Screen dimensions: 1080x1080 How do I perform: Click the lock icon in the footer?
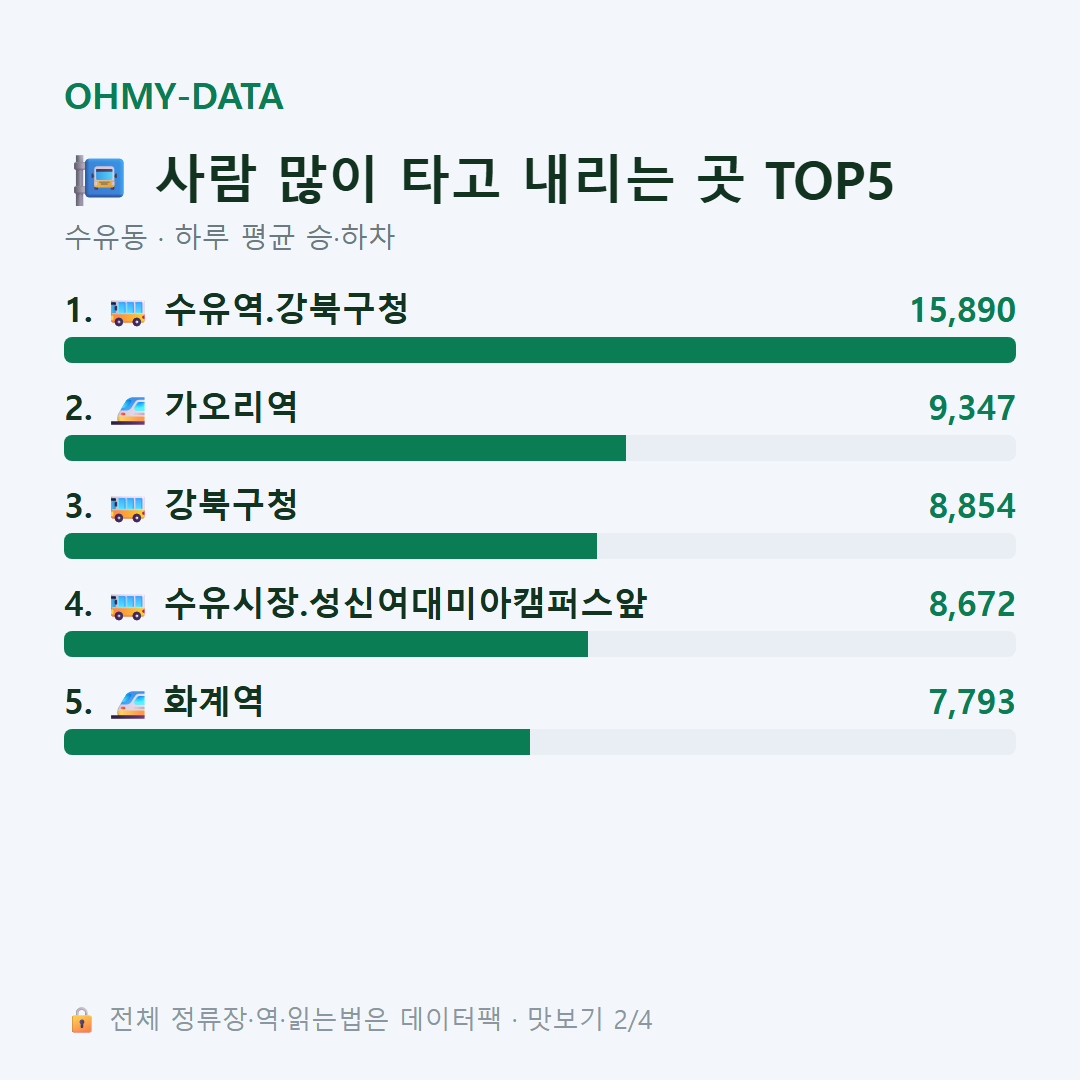82,1019
